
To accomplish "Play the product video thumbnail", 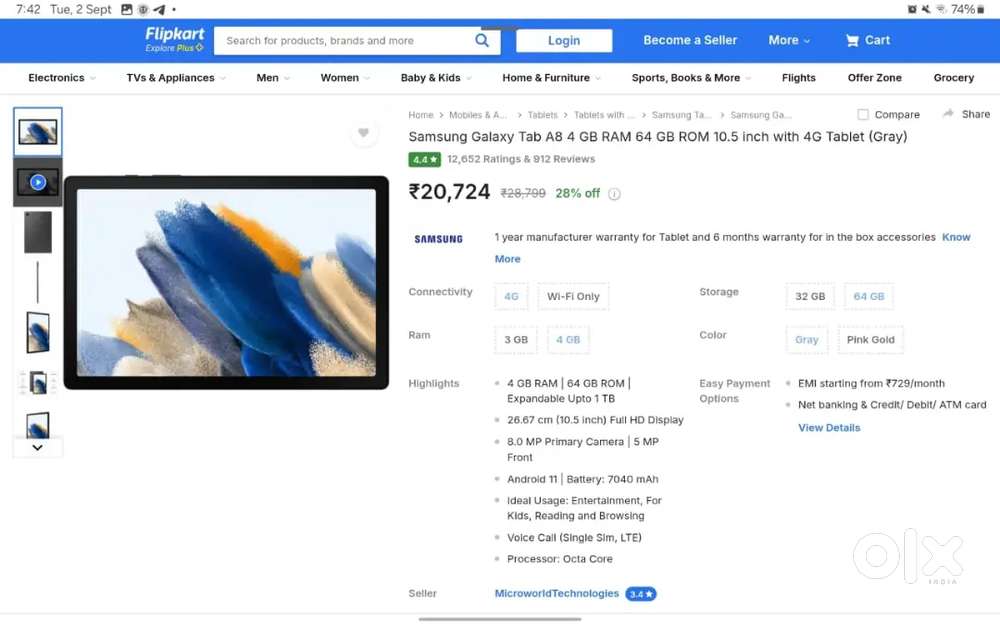I will (x=38, y=182).
